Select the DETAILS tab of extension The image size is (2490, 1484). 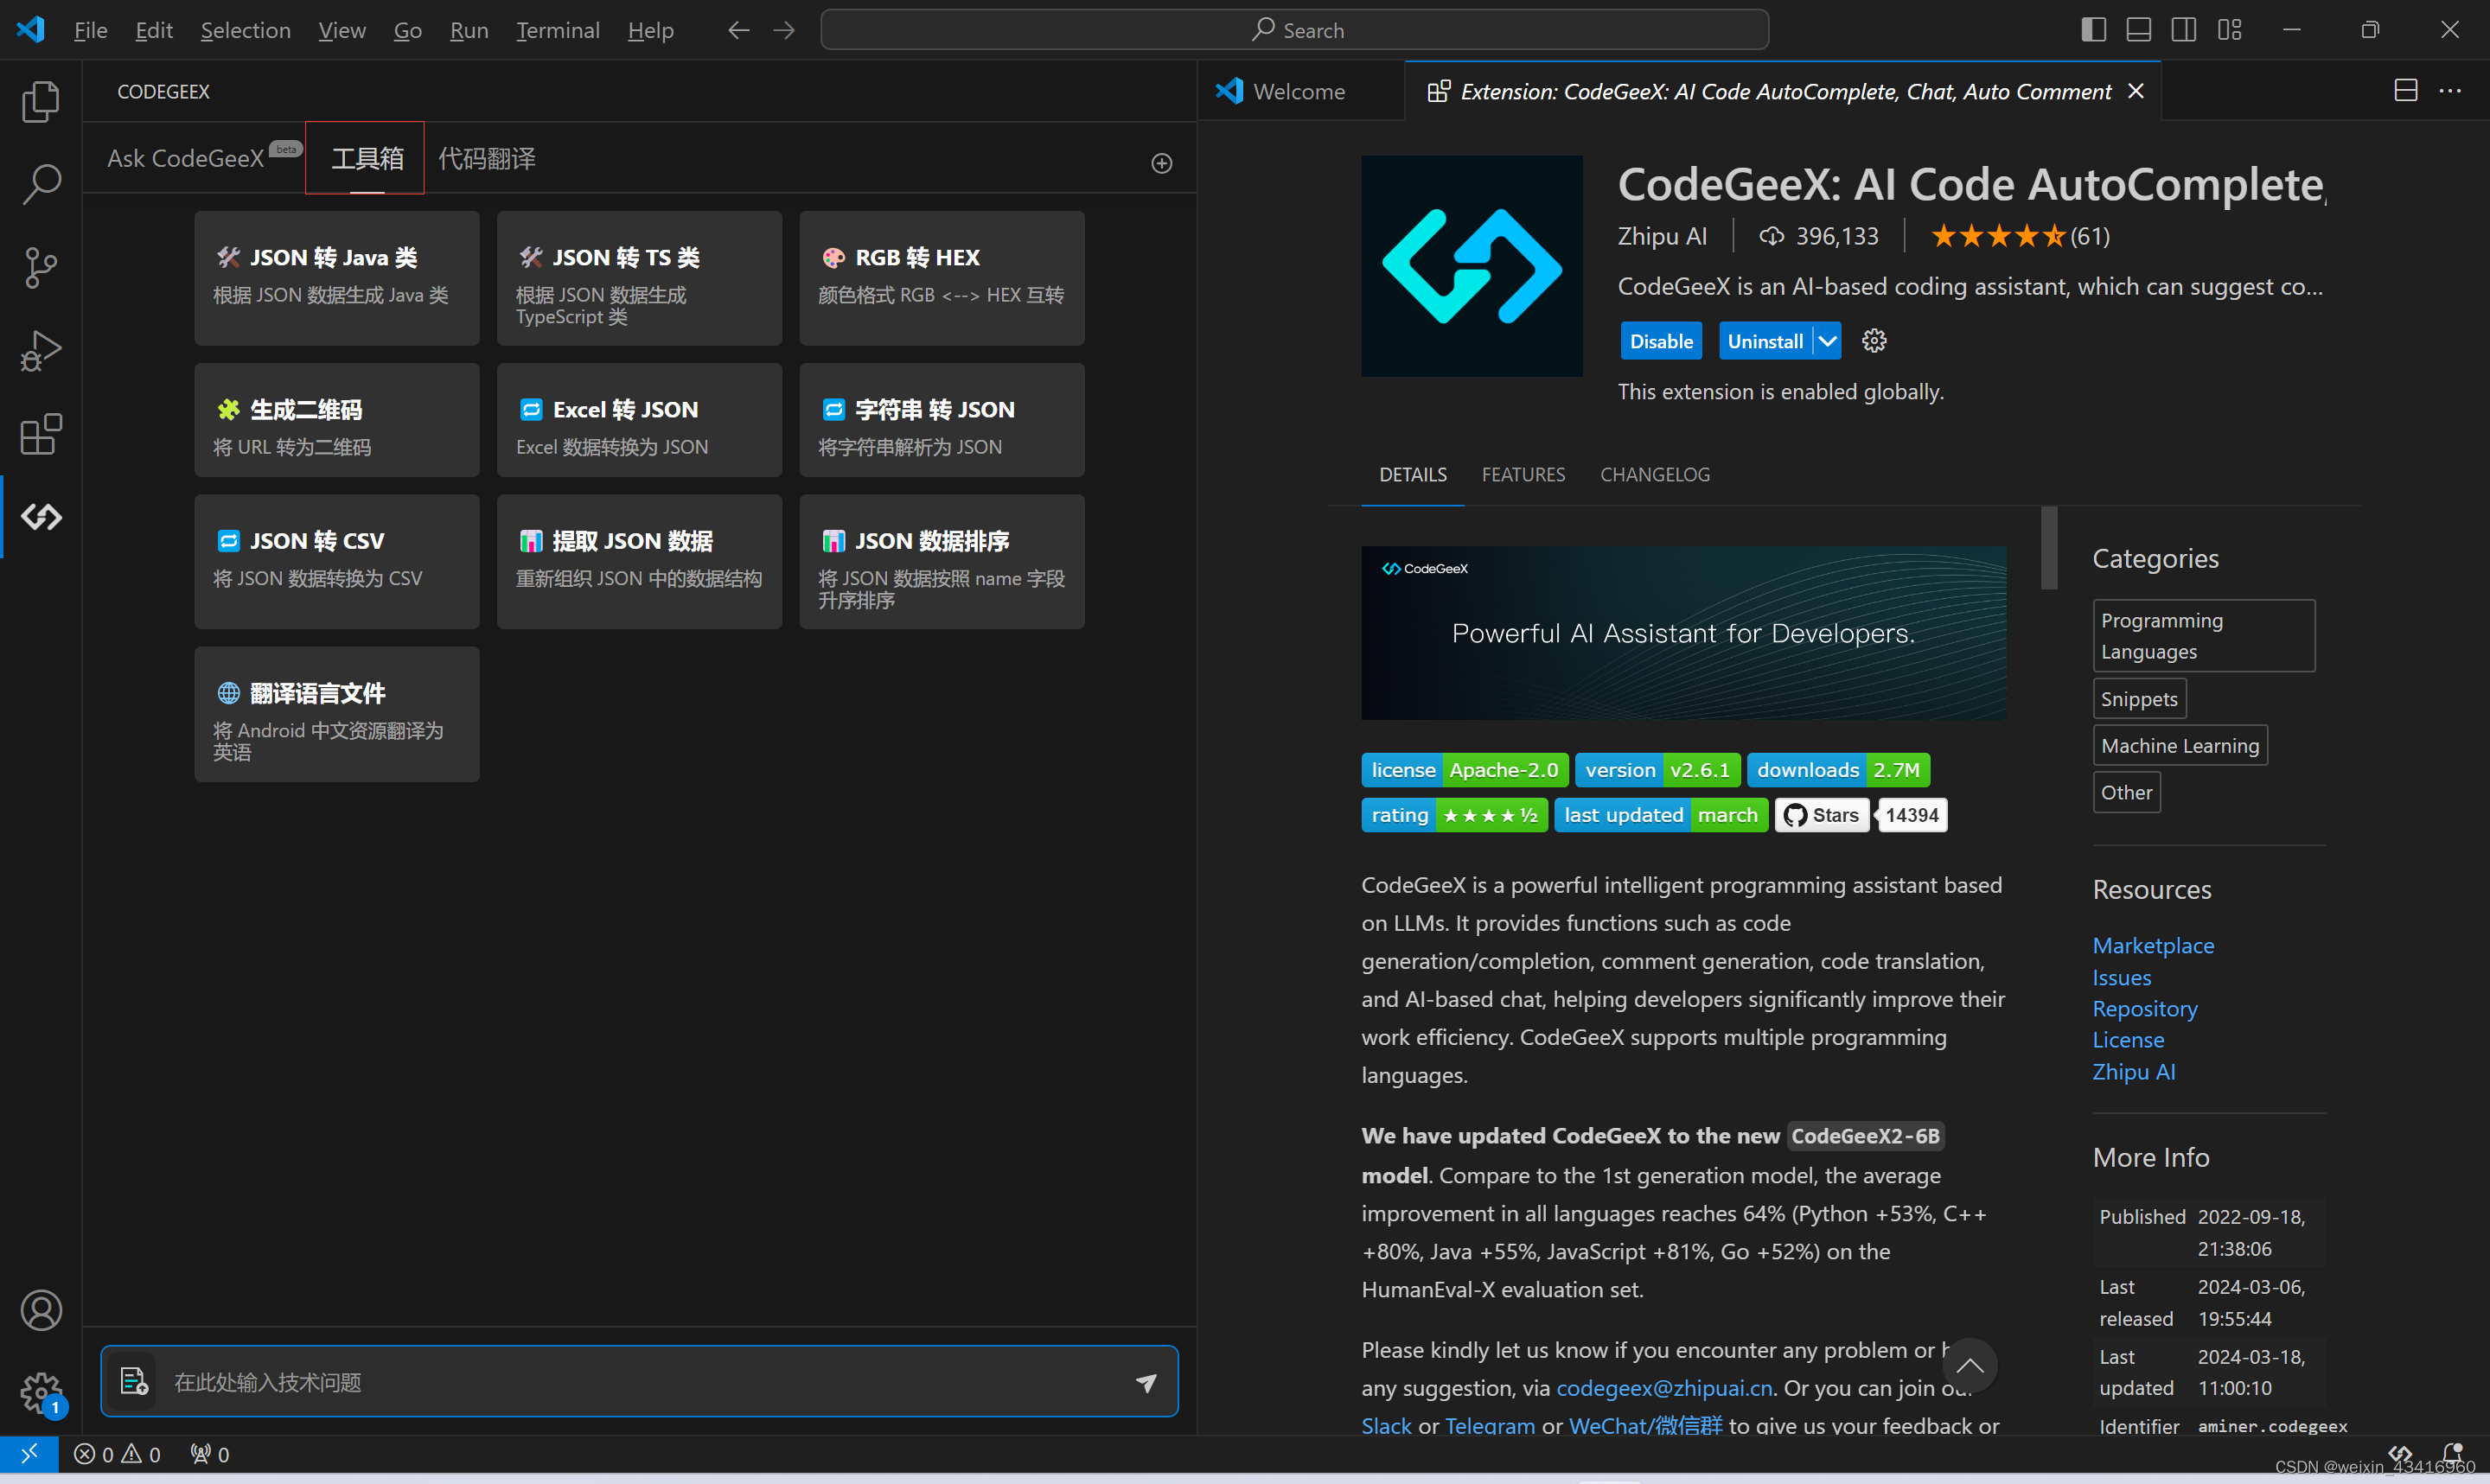1412,474
